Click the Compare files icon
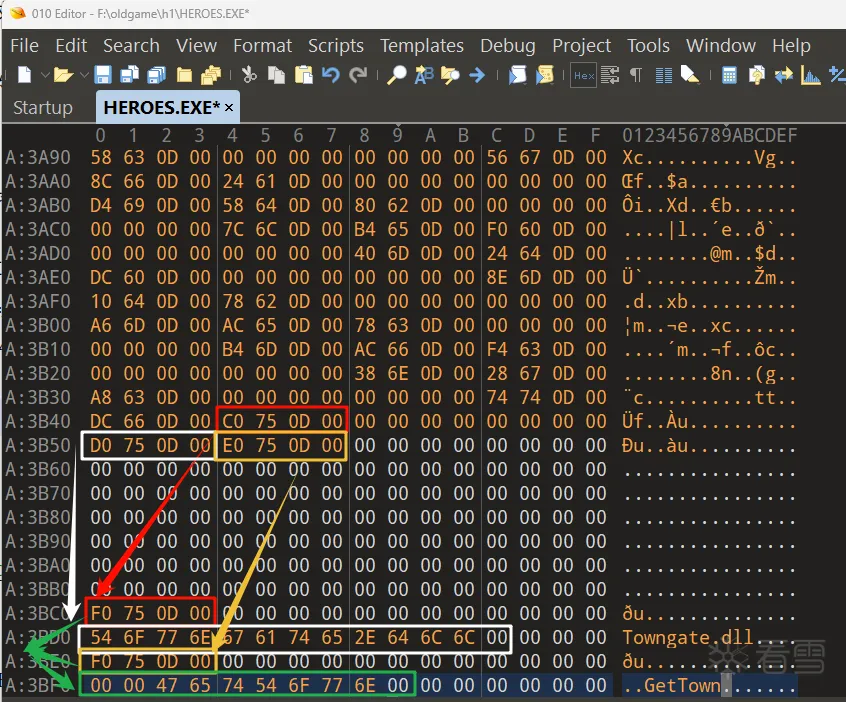Screen dimensions: 846x702 [x=784, y=75]
